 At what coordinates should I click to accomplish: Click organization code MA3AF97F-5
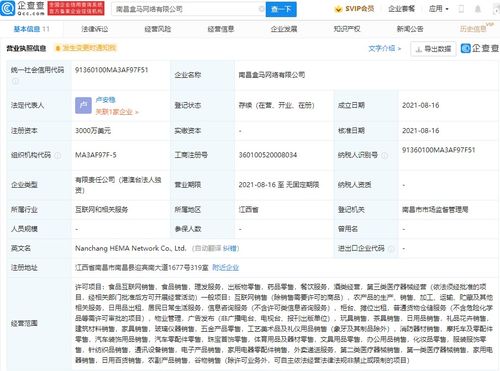tap(96, 155)
